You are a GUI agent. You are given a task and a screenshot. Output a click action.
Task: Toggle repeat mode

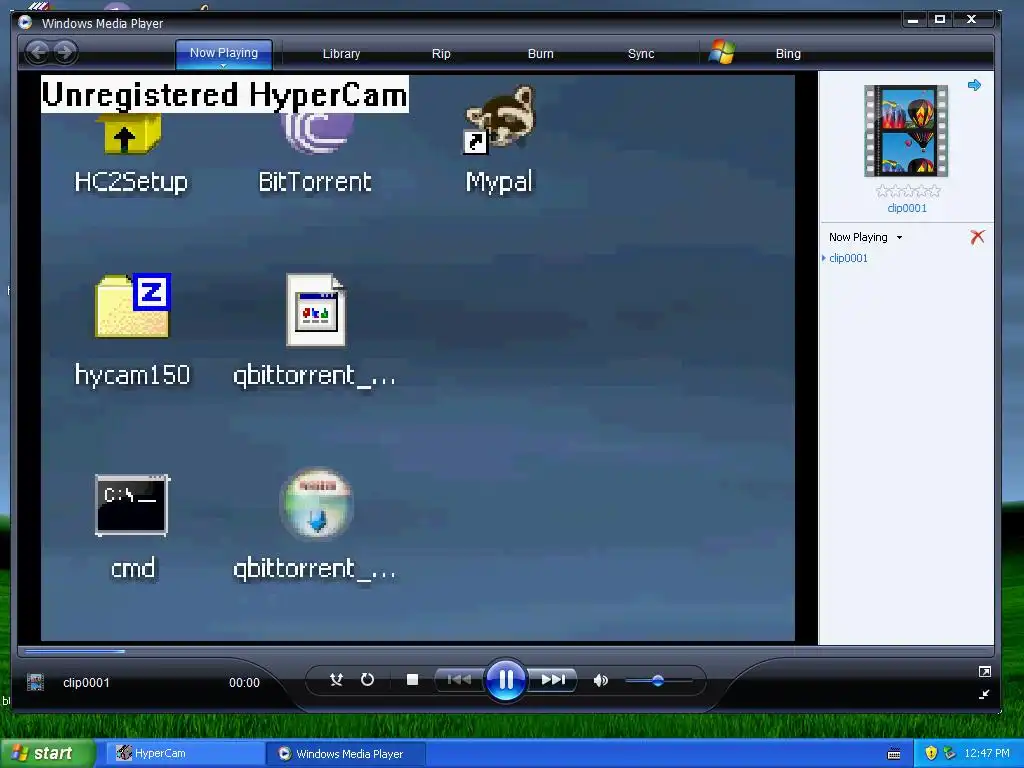click(x=368, y=680)
